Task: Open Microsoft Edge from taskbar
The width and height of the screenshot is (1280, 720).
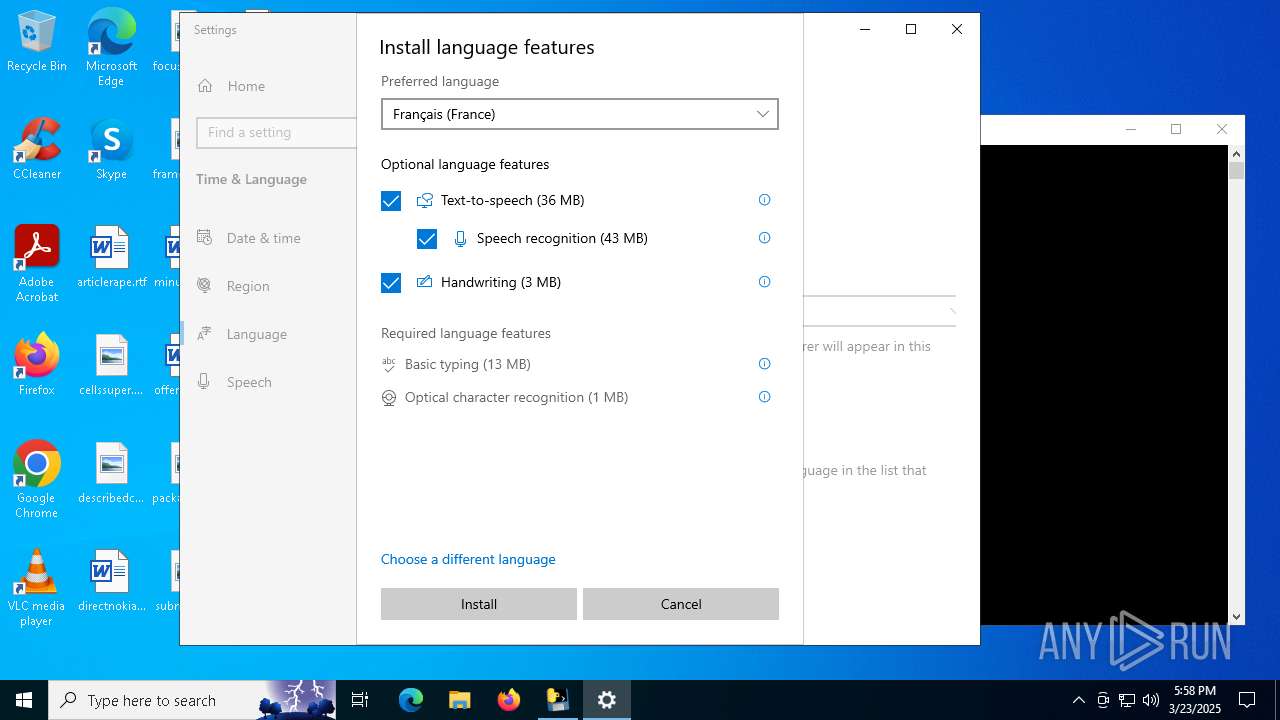Action: click(x=411, y=700)
